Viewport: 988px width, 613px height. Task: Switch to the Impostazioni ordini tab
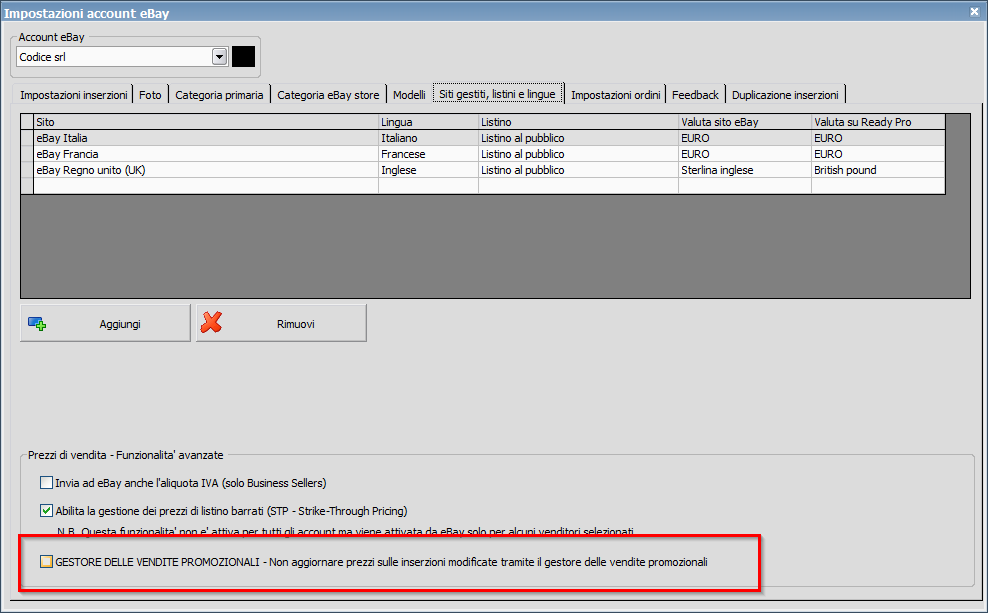(616, 95)
